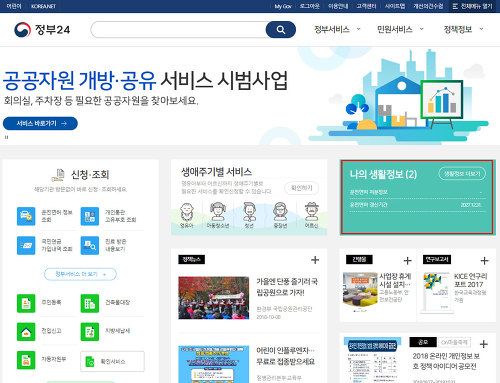Click the 생활정보 더보기 button
The width and height of the screenshot is (500, 383).
pyautogui.click(x=462, y=174)
